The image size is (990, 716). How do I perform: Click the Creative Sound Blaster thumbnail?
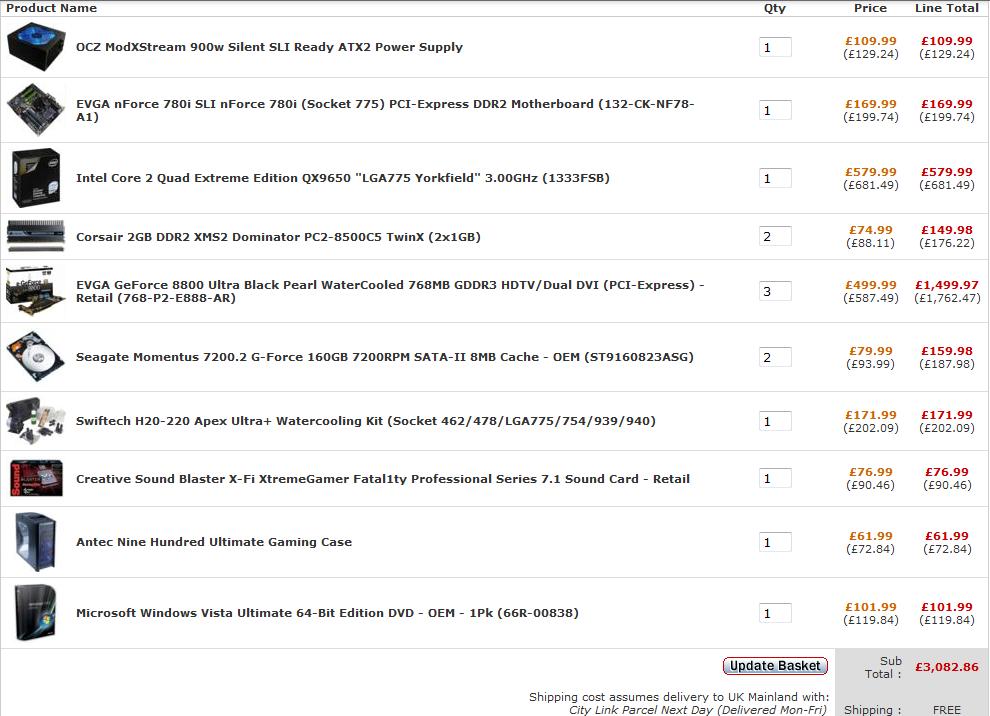coord(37,478)
